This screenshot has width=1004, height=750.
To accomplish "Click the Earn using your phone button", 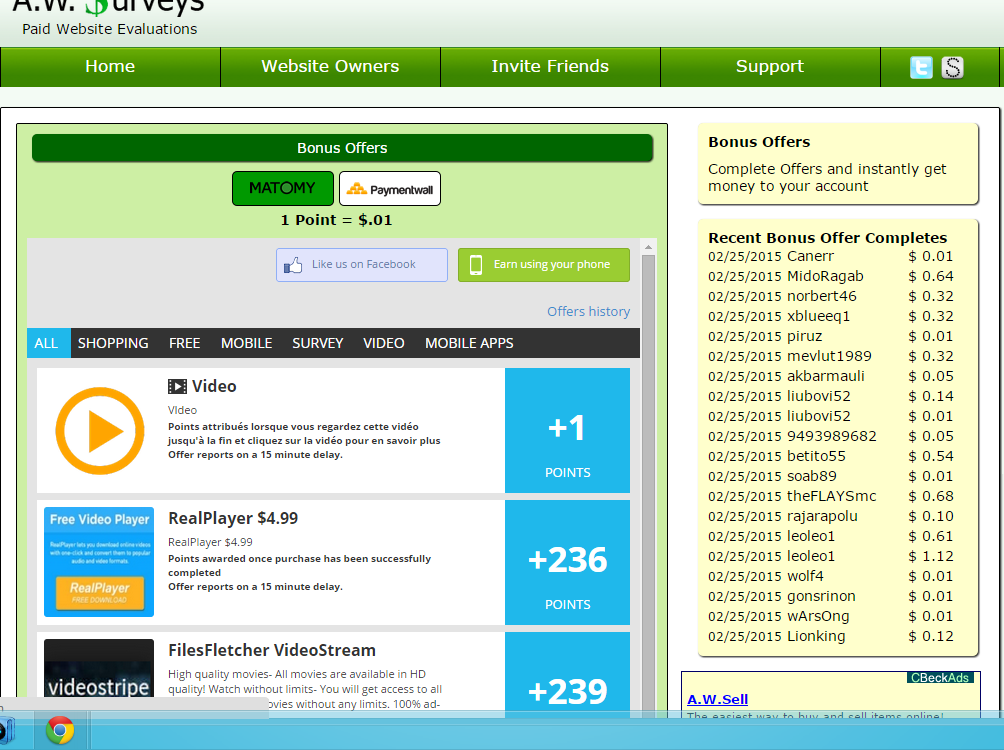I will point(544,265).
